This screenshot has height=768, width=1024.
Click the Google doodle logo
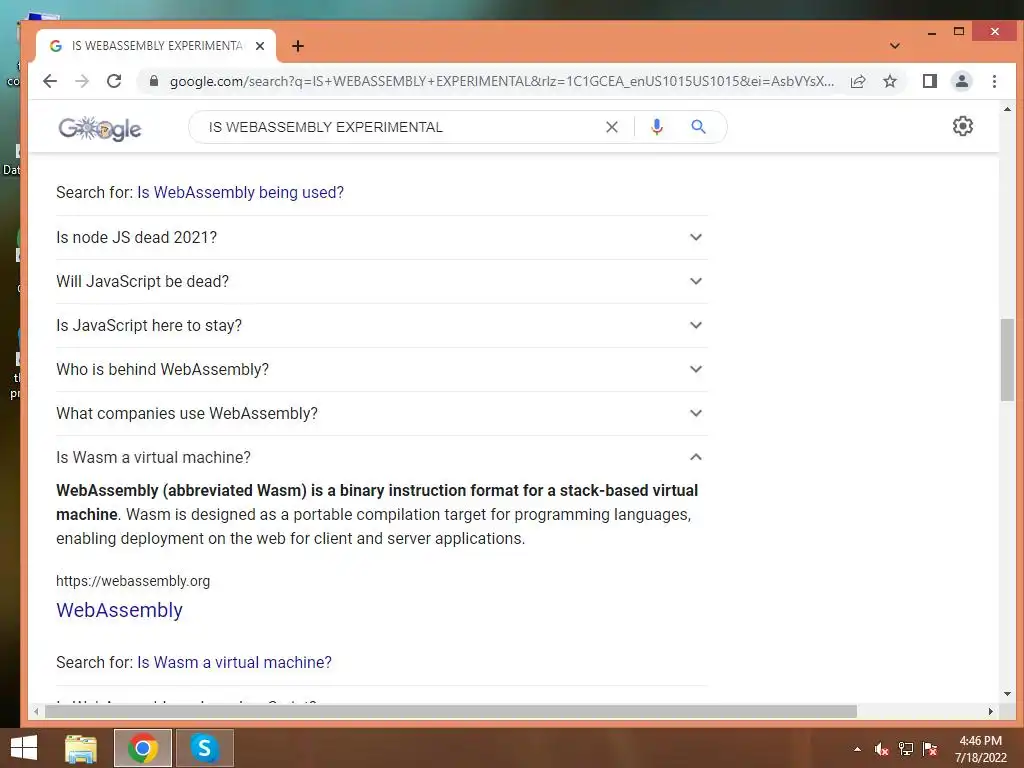point(100,128)
